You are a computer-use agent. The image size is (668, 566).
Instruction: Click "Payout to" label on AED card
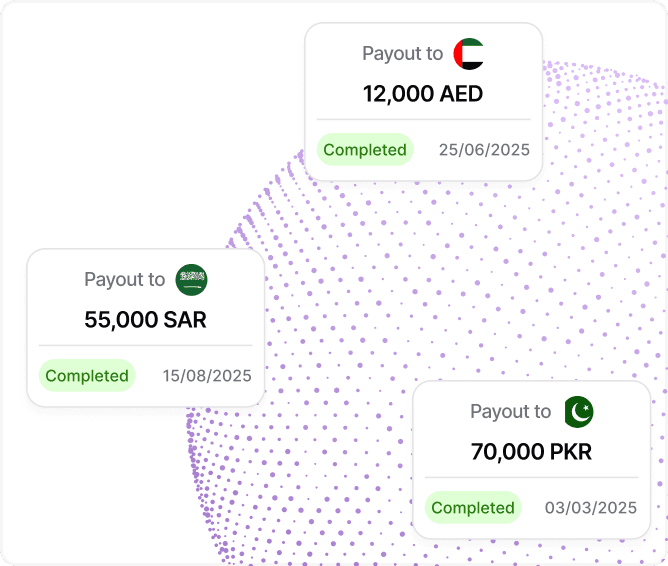(403, 54)
